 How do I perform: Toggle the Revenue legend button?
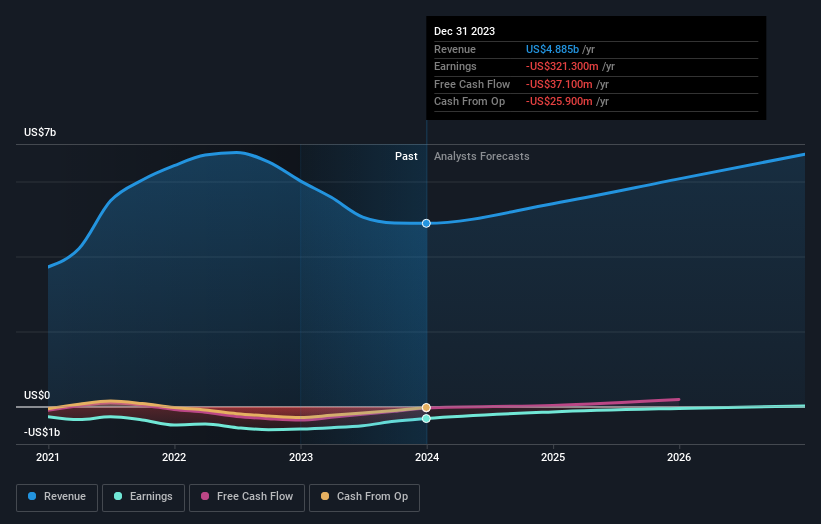(x=57, y=497)
